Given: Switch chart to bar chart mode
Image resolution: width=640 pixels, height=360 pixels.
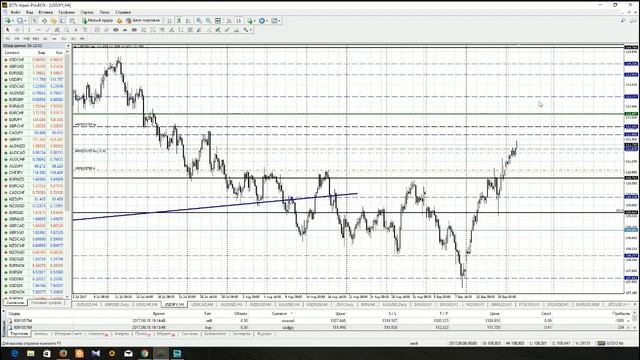Looking at the screenshot, I should pos(169,20).
